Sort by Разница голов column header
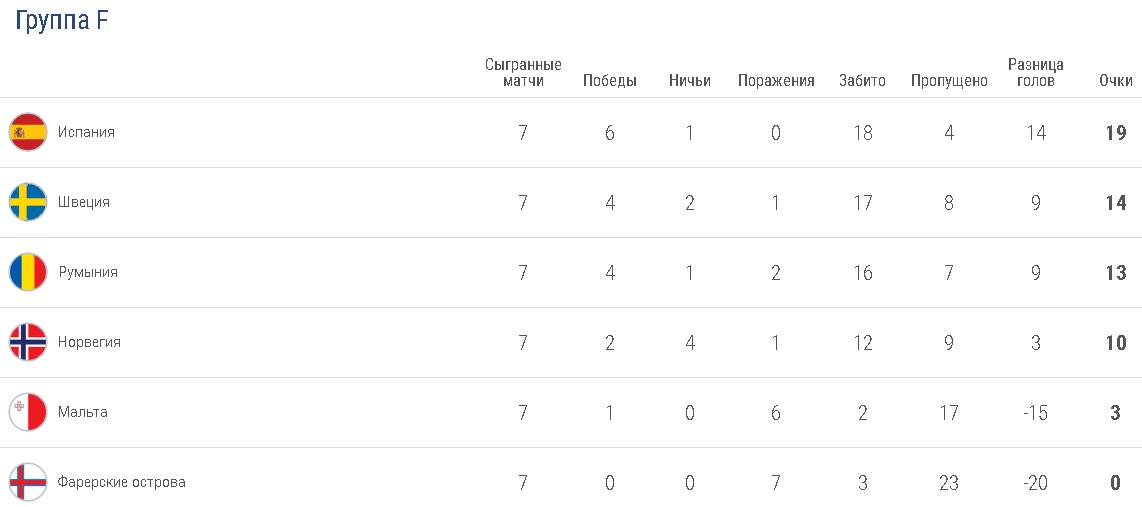The height and width of the screenshot is (507, 1142). (x=1036, y=73)
